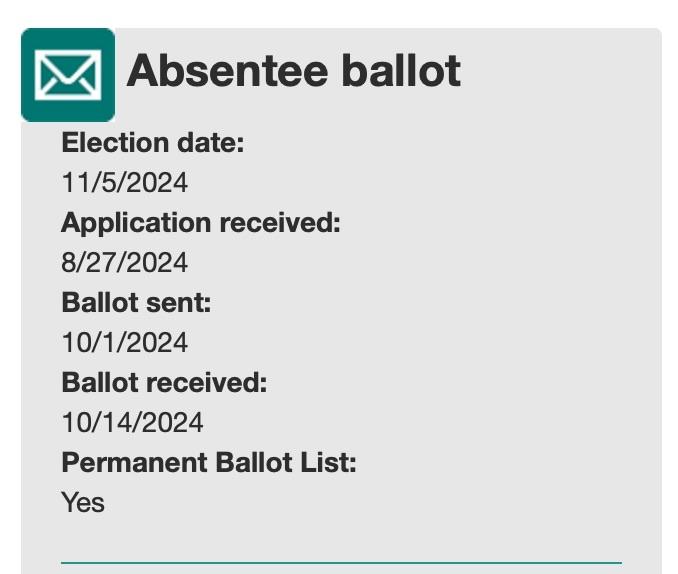Select the Ballot received label
The image size is (678, 574).
click(x=164, y=382)
